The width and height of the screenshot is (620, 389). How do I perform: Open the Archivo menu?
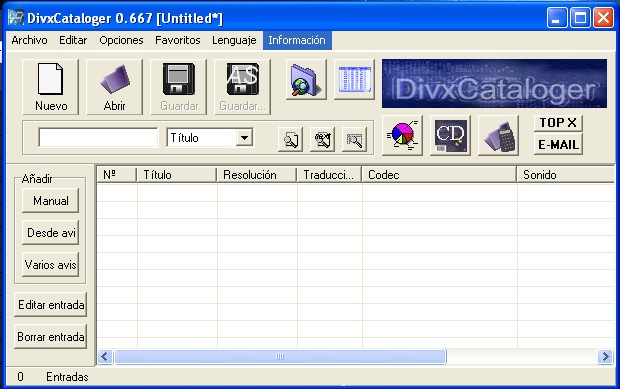point(29,40)
